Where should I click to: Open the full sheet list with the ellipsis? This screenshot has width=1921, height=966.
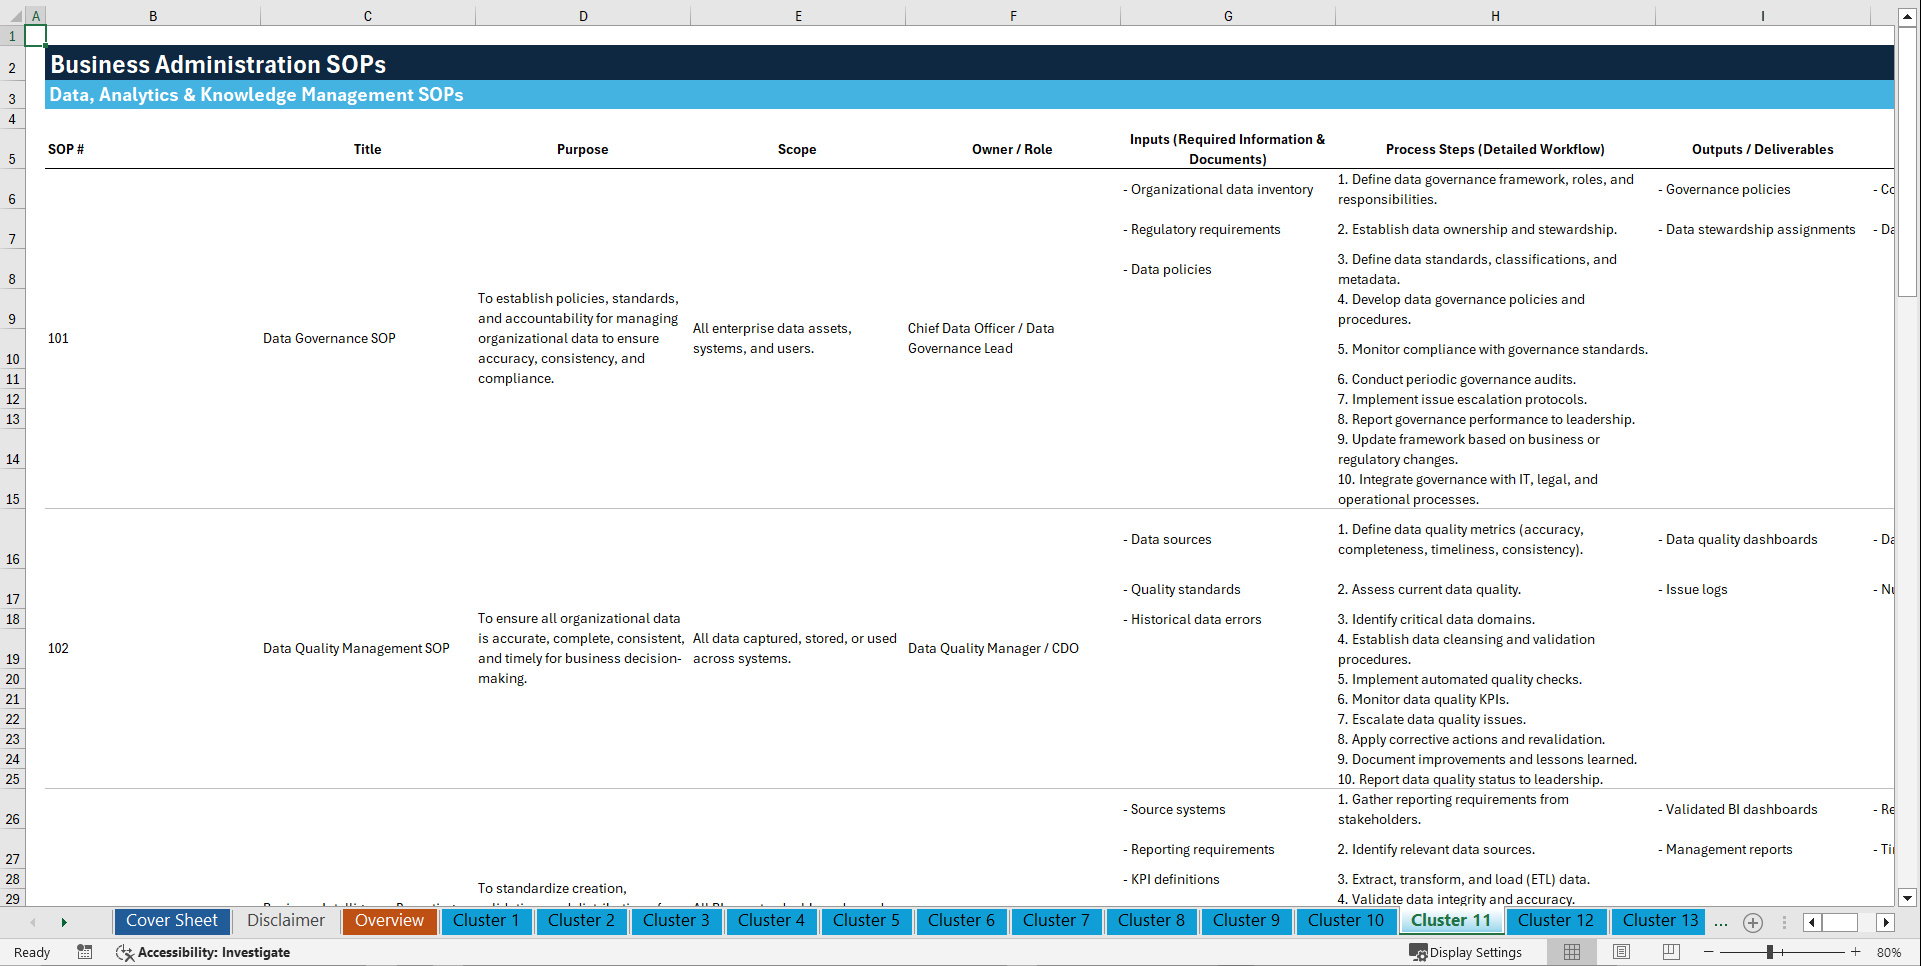click(1721, 922)
